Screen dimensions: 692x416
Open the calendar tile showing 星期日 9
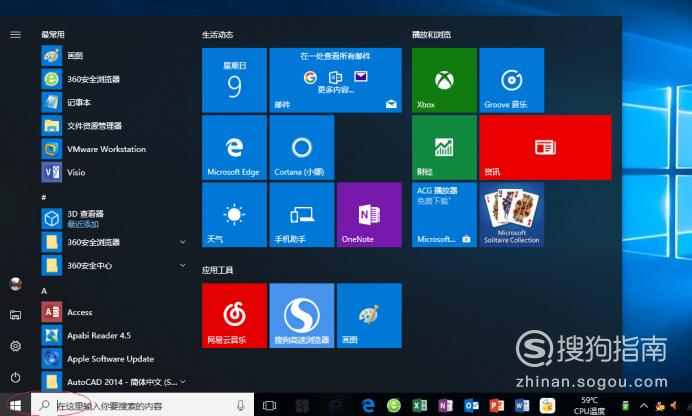[234, 80]
